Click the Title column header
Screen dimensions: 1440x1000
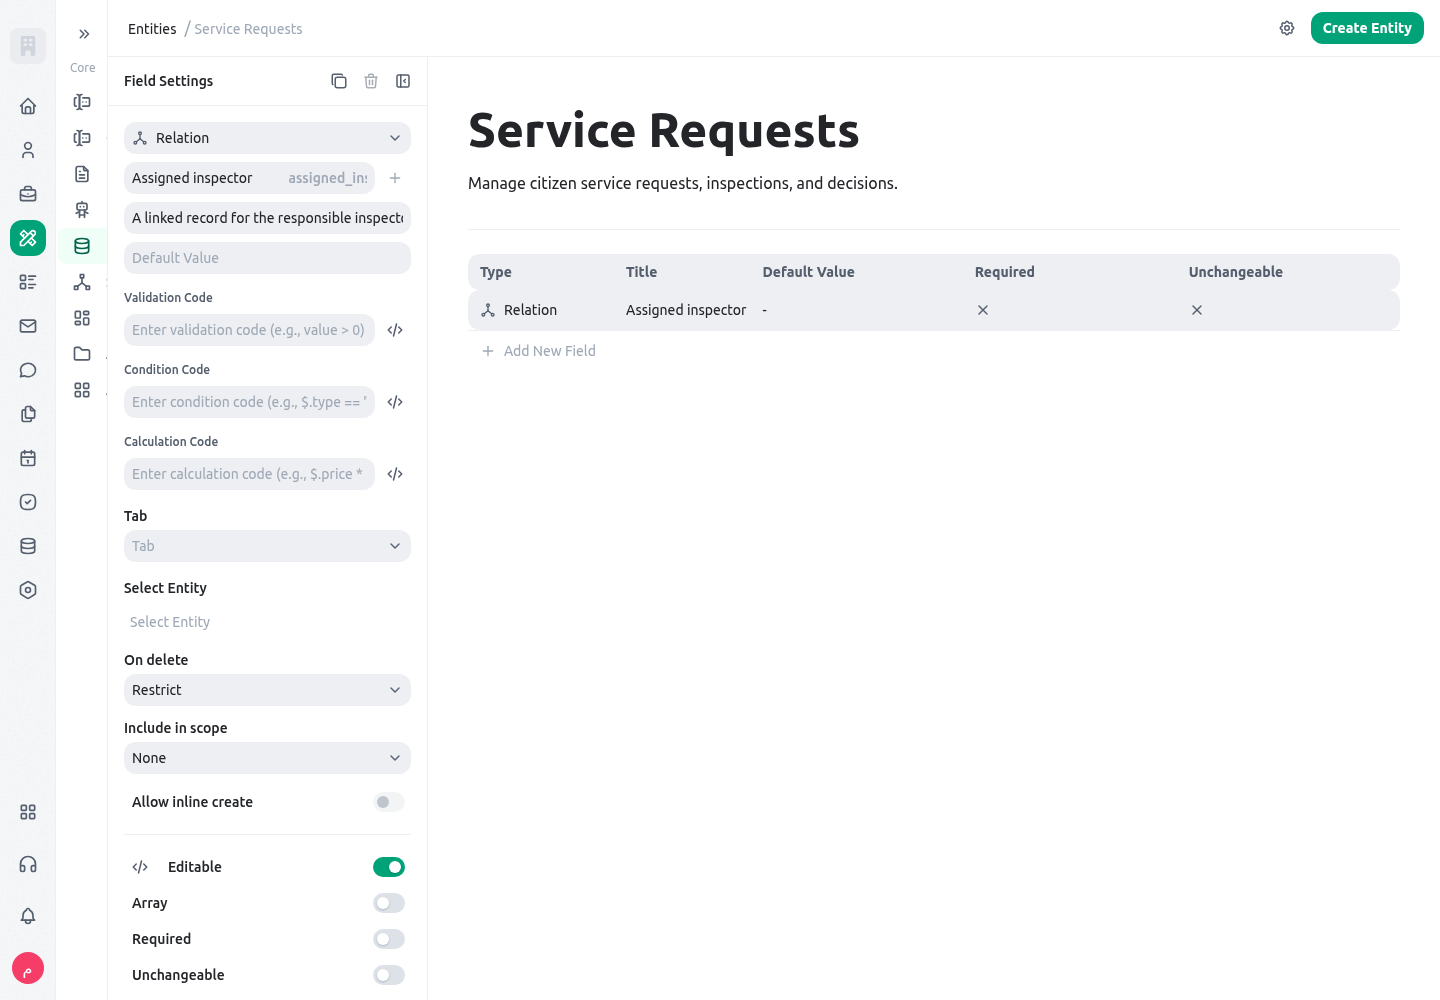click(x=642, y=272)
